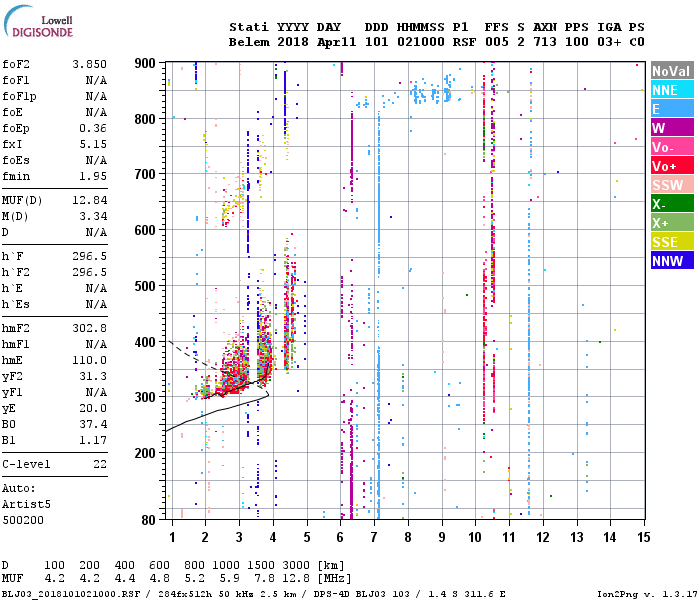700x600 pixels.
Task: Click the 10 MHz frequency axis label
Action: [475, 537]
